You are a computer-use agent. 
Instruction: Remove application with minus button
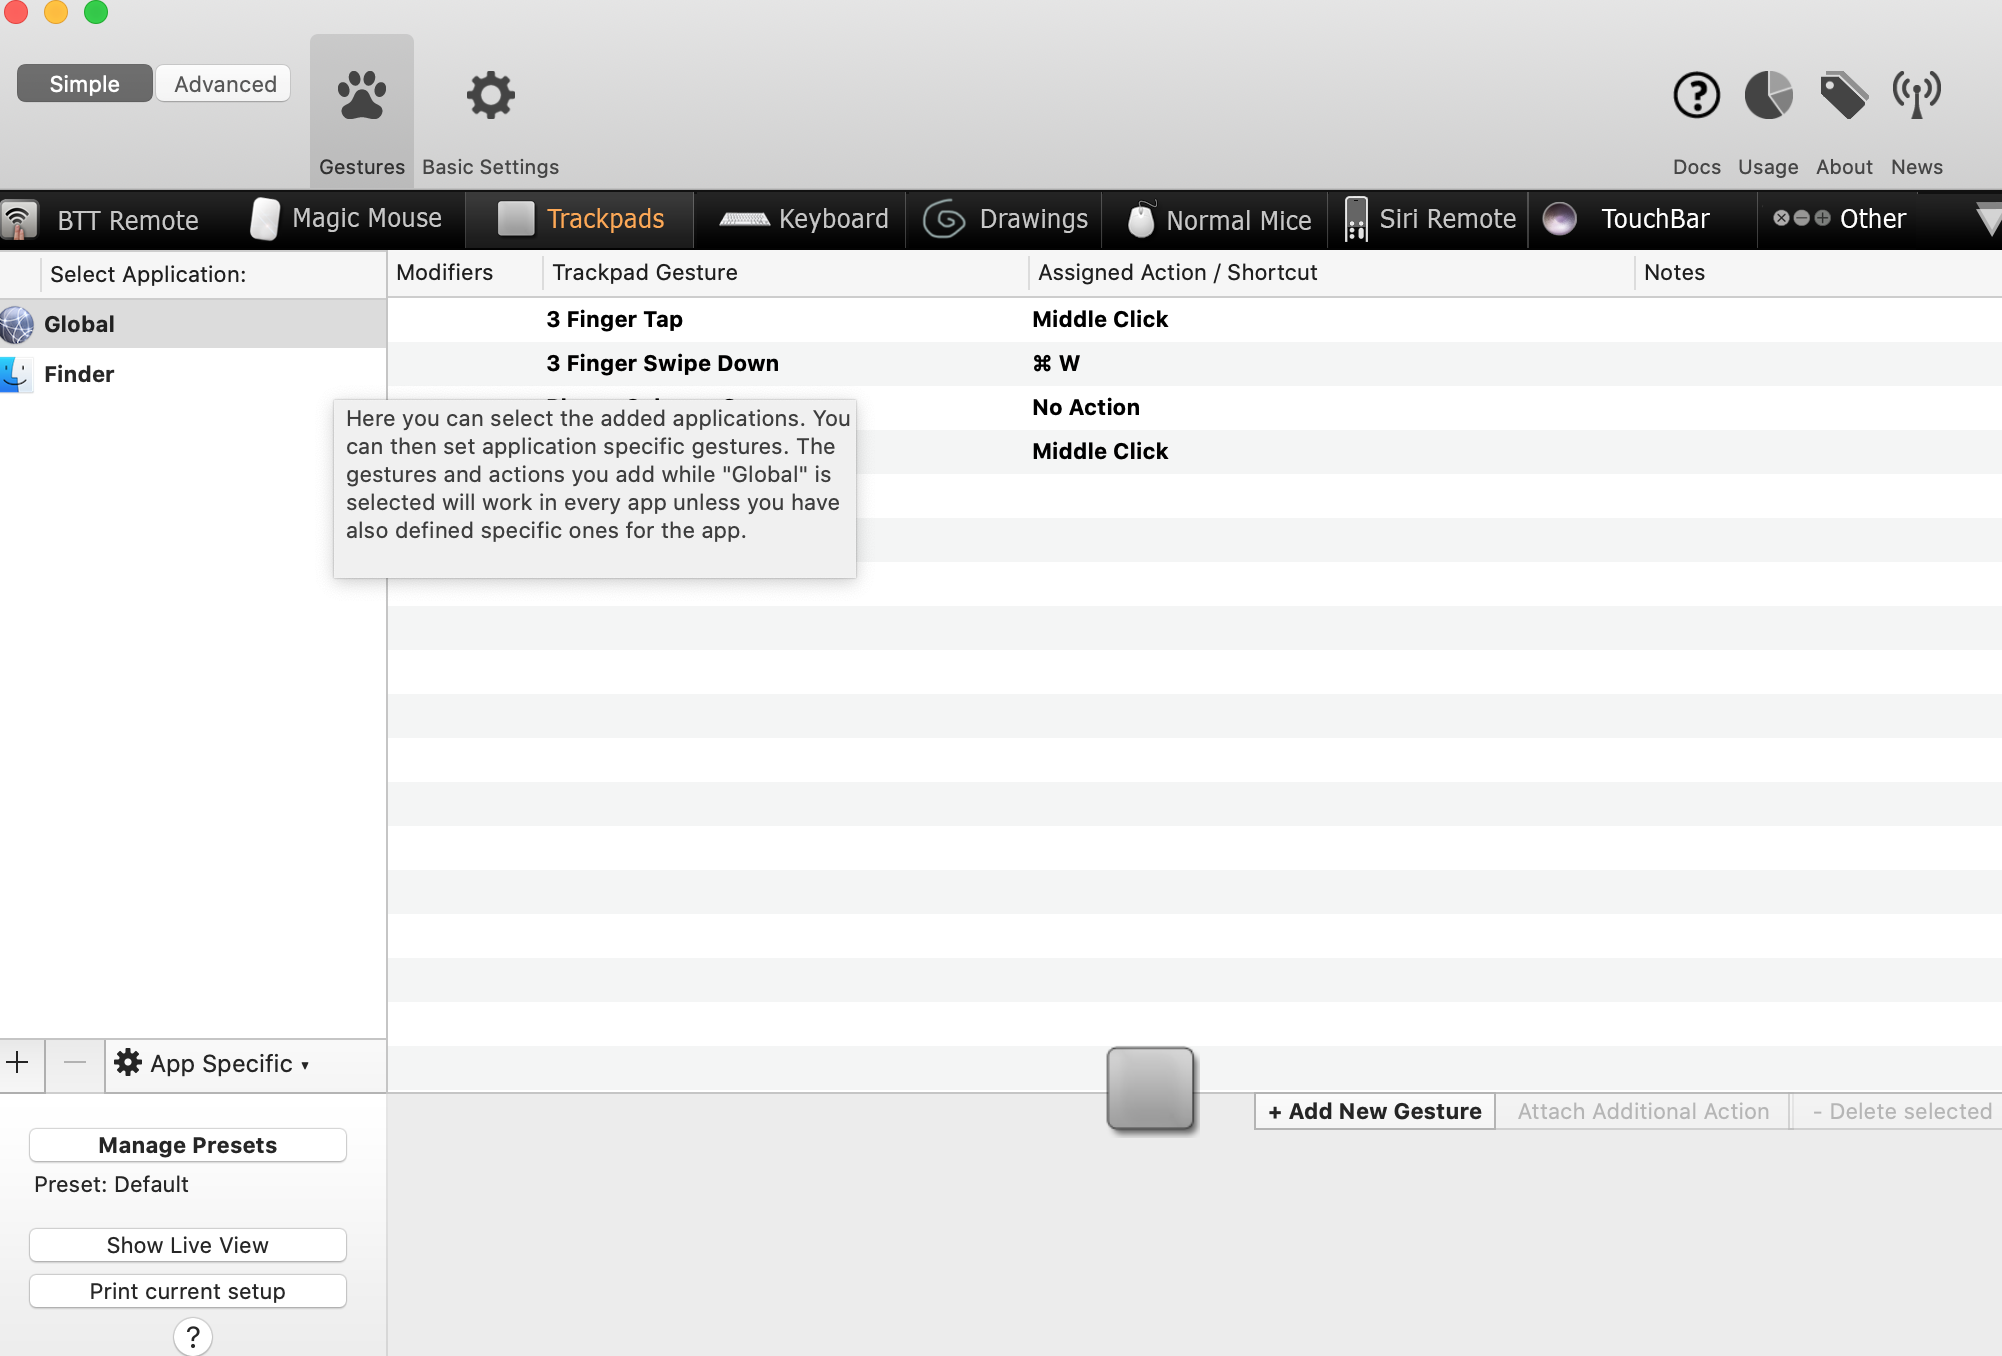click(x=75, y=1063)
